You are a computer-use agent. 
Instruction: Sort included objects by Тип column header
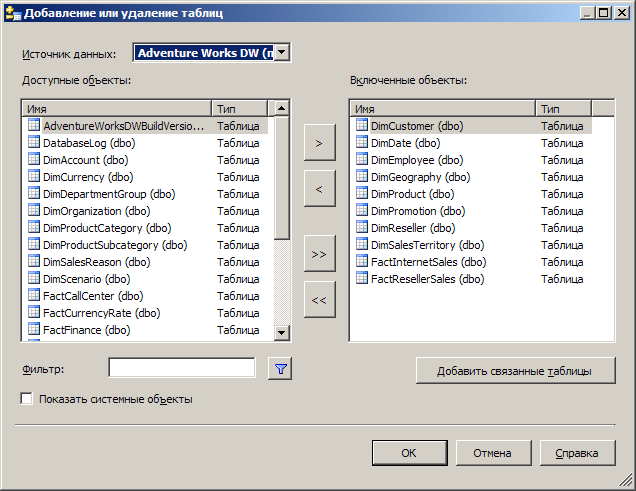coord(563,109)
